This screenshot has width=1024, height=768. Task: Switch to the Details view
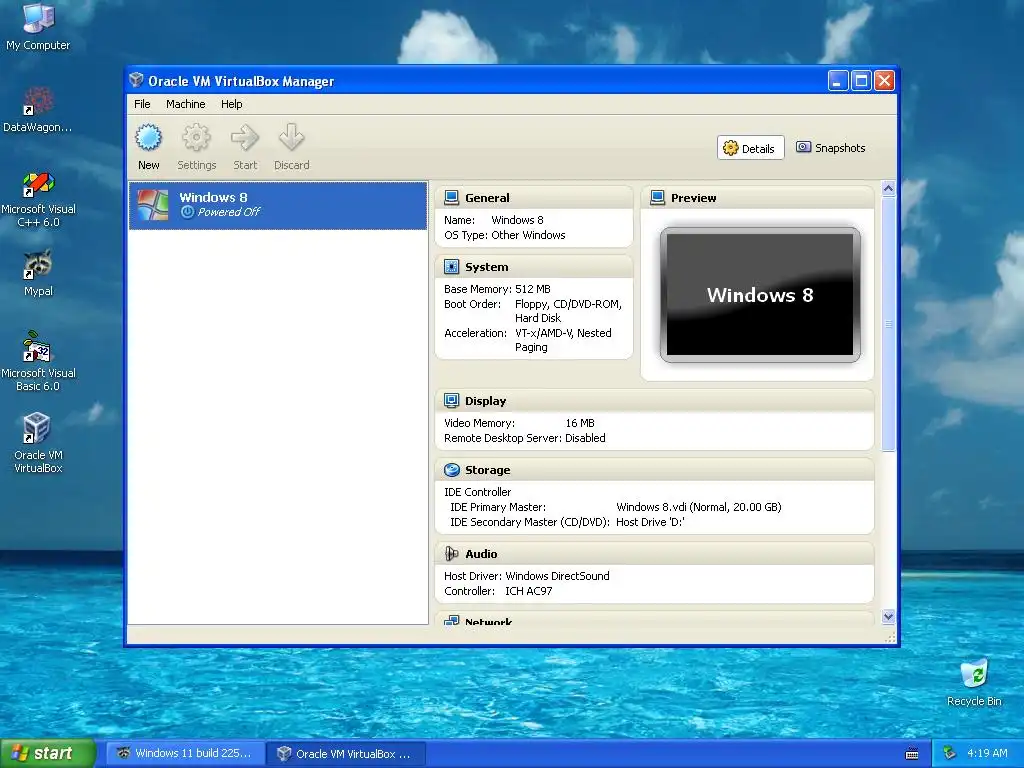(750, 148)
